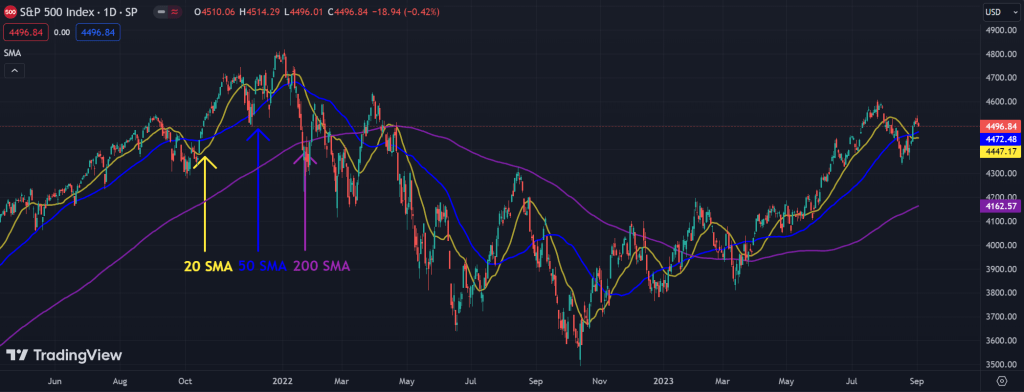Click the market status dash icon
The image size is (1024, 392).
161,12
